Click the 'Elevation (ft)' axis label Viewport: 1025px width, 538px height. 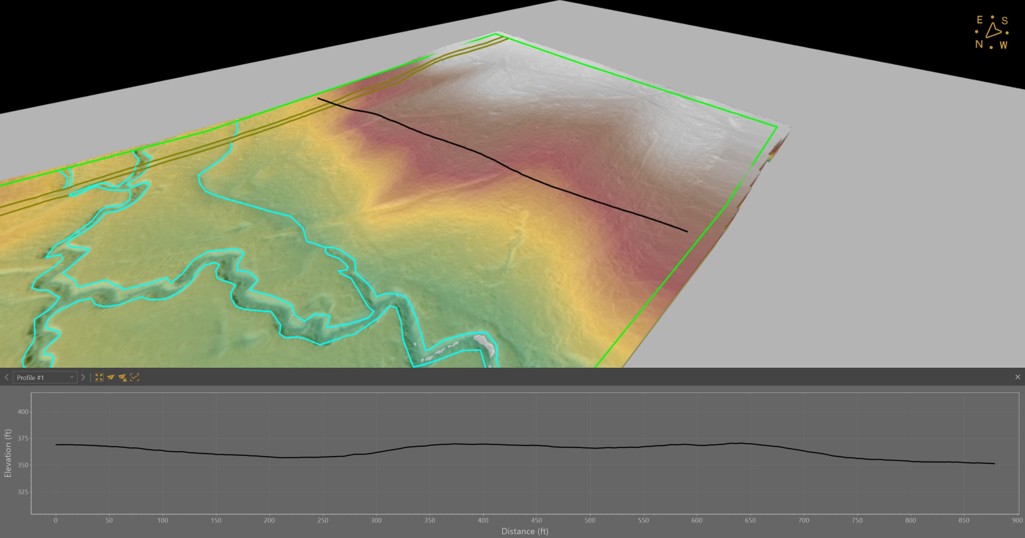click(x=8, y=453)
